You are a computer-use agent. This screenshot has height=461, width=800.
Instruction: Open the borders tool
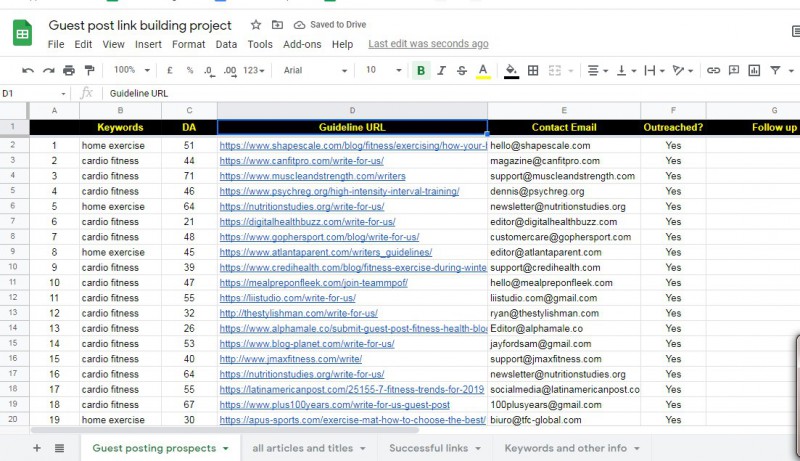[x=533, y=70]
